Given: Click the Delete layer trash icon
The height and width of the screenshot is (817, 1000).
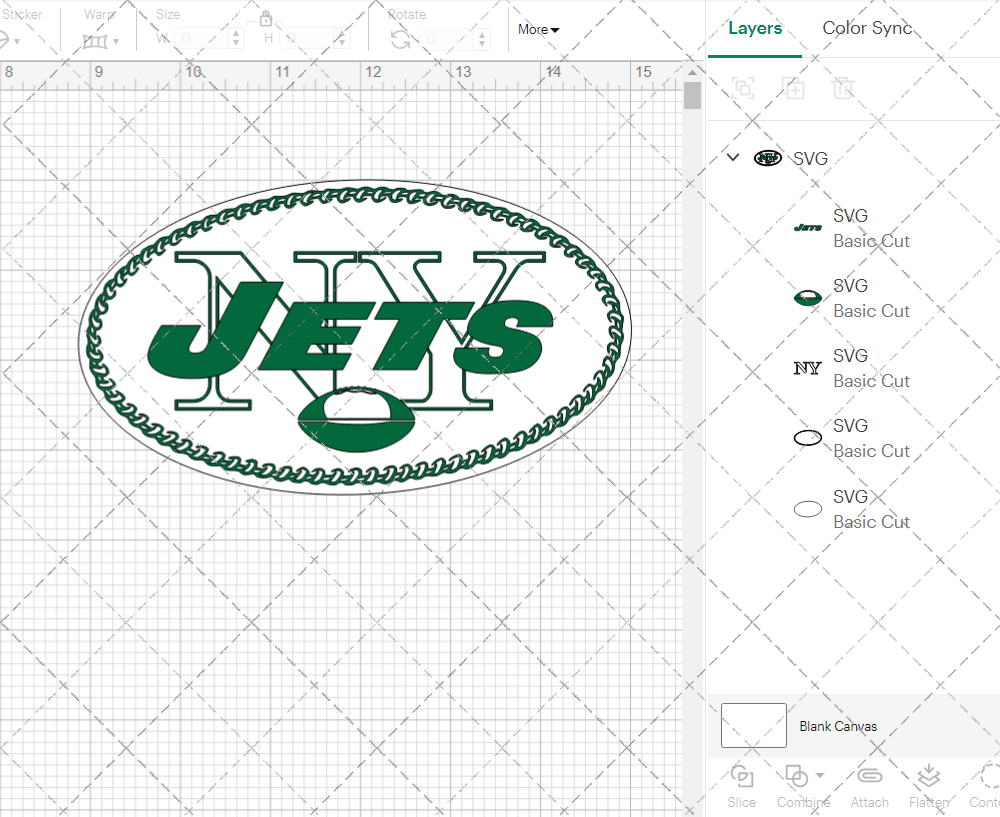Looking at the screenshot, I should click(x=843, y=88).
